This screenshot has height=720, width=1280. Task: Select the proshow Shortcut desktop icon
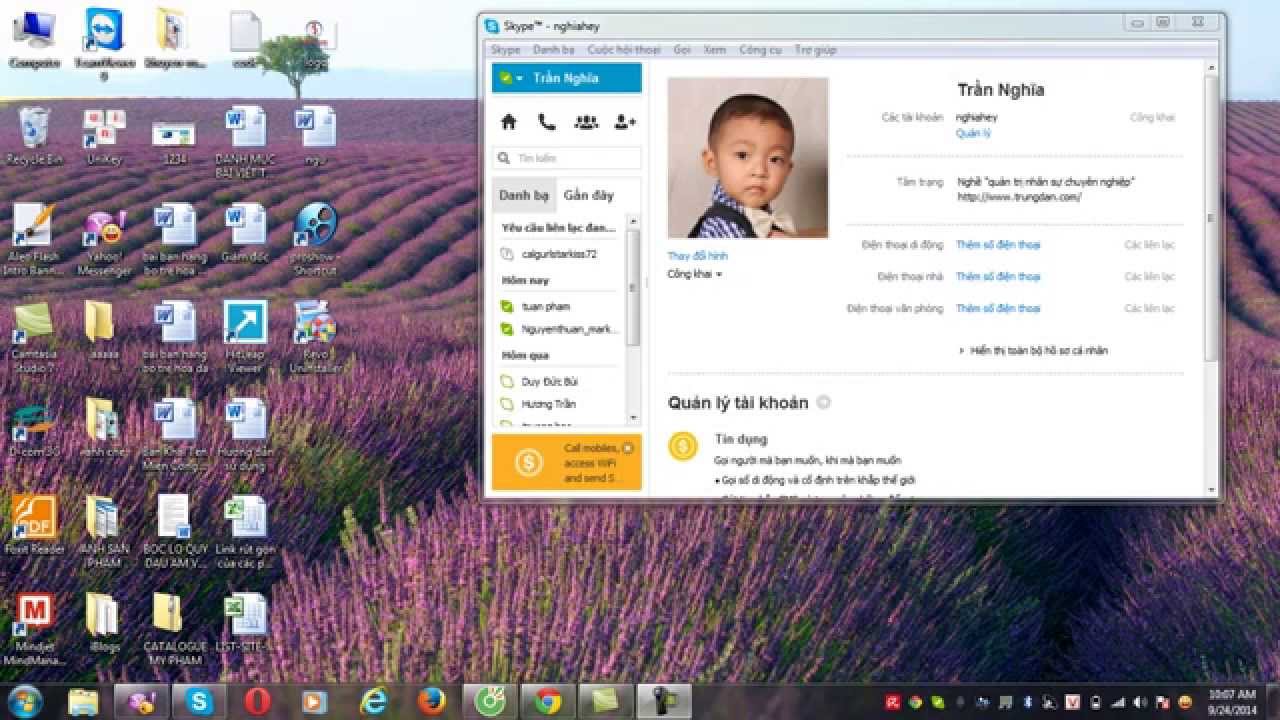pos(315,241)
